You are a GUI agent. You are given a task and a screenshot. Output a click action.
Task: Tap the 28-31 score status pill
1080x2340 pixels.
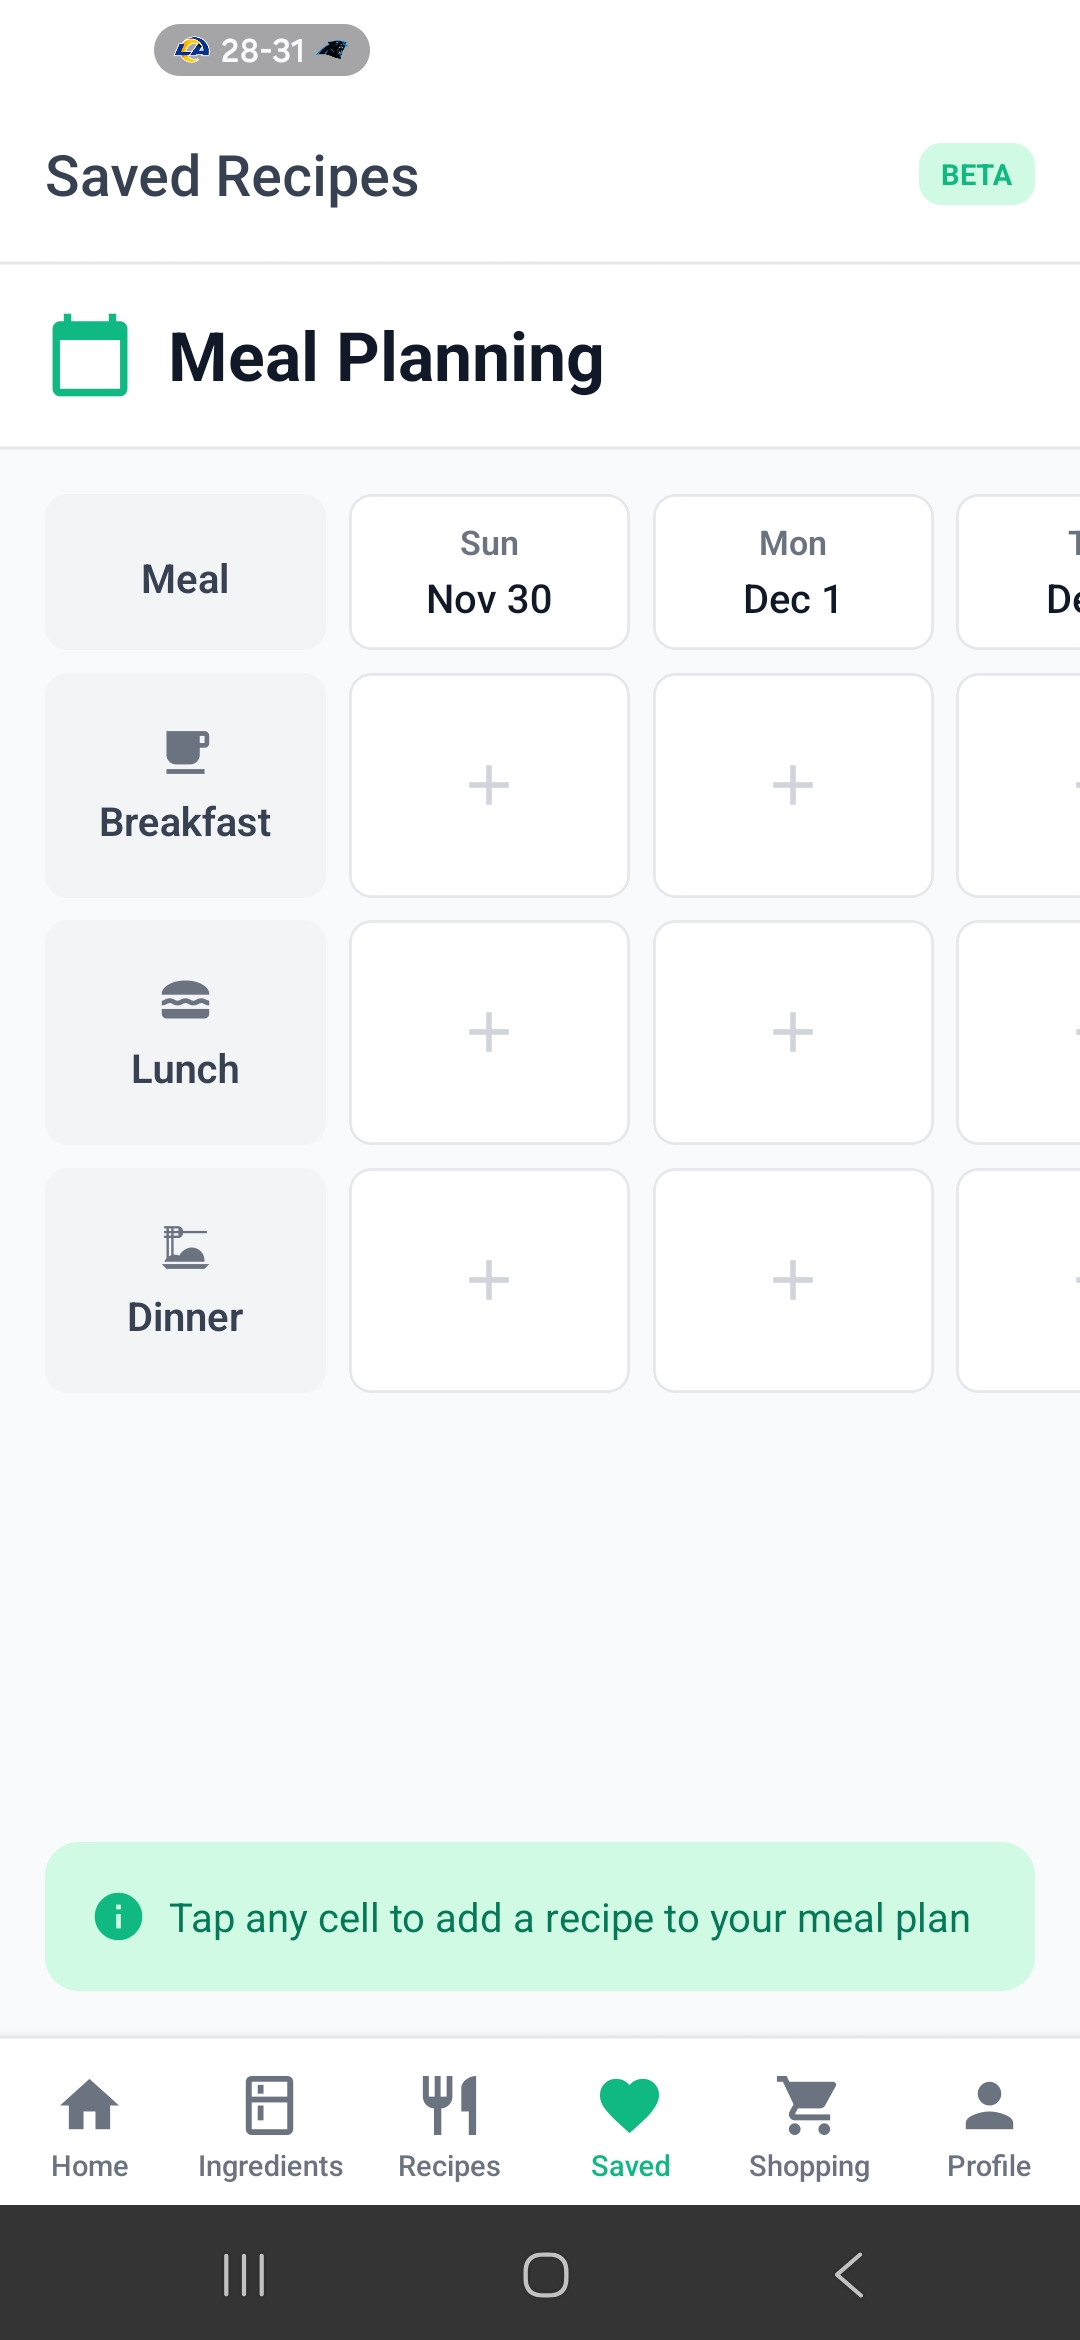tap(262, 50)
